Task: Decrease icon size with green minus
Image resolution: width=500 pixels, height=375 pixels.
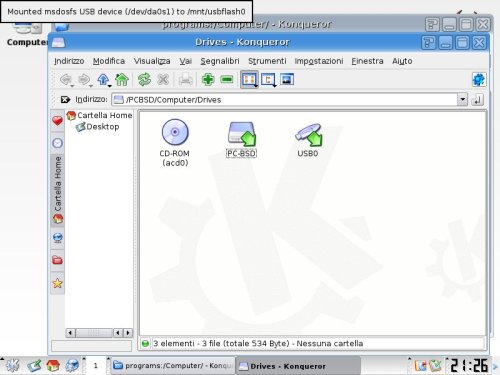Action: click(227, 80)
